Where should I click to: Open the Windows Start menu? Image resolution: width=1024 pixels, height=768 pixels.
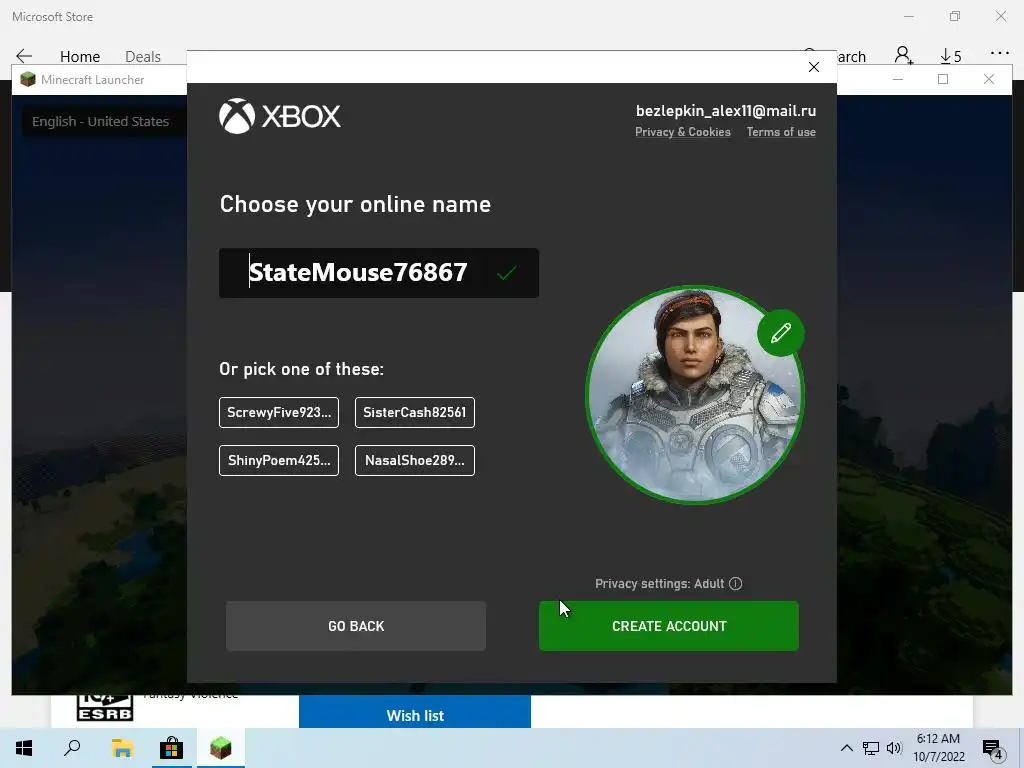pyautogui.click(x=24, y=748)
